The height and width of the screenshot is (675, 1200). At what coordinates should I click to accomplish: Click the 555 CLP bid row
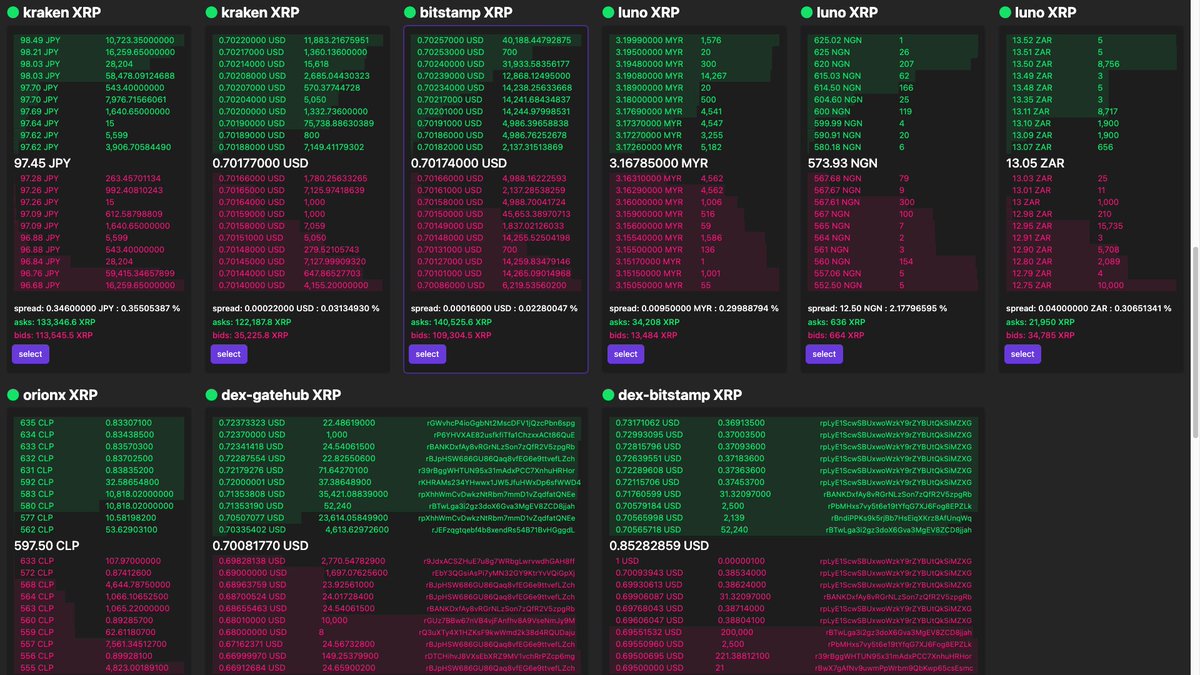click(x=97, y=667)
